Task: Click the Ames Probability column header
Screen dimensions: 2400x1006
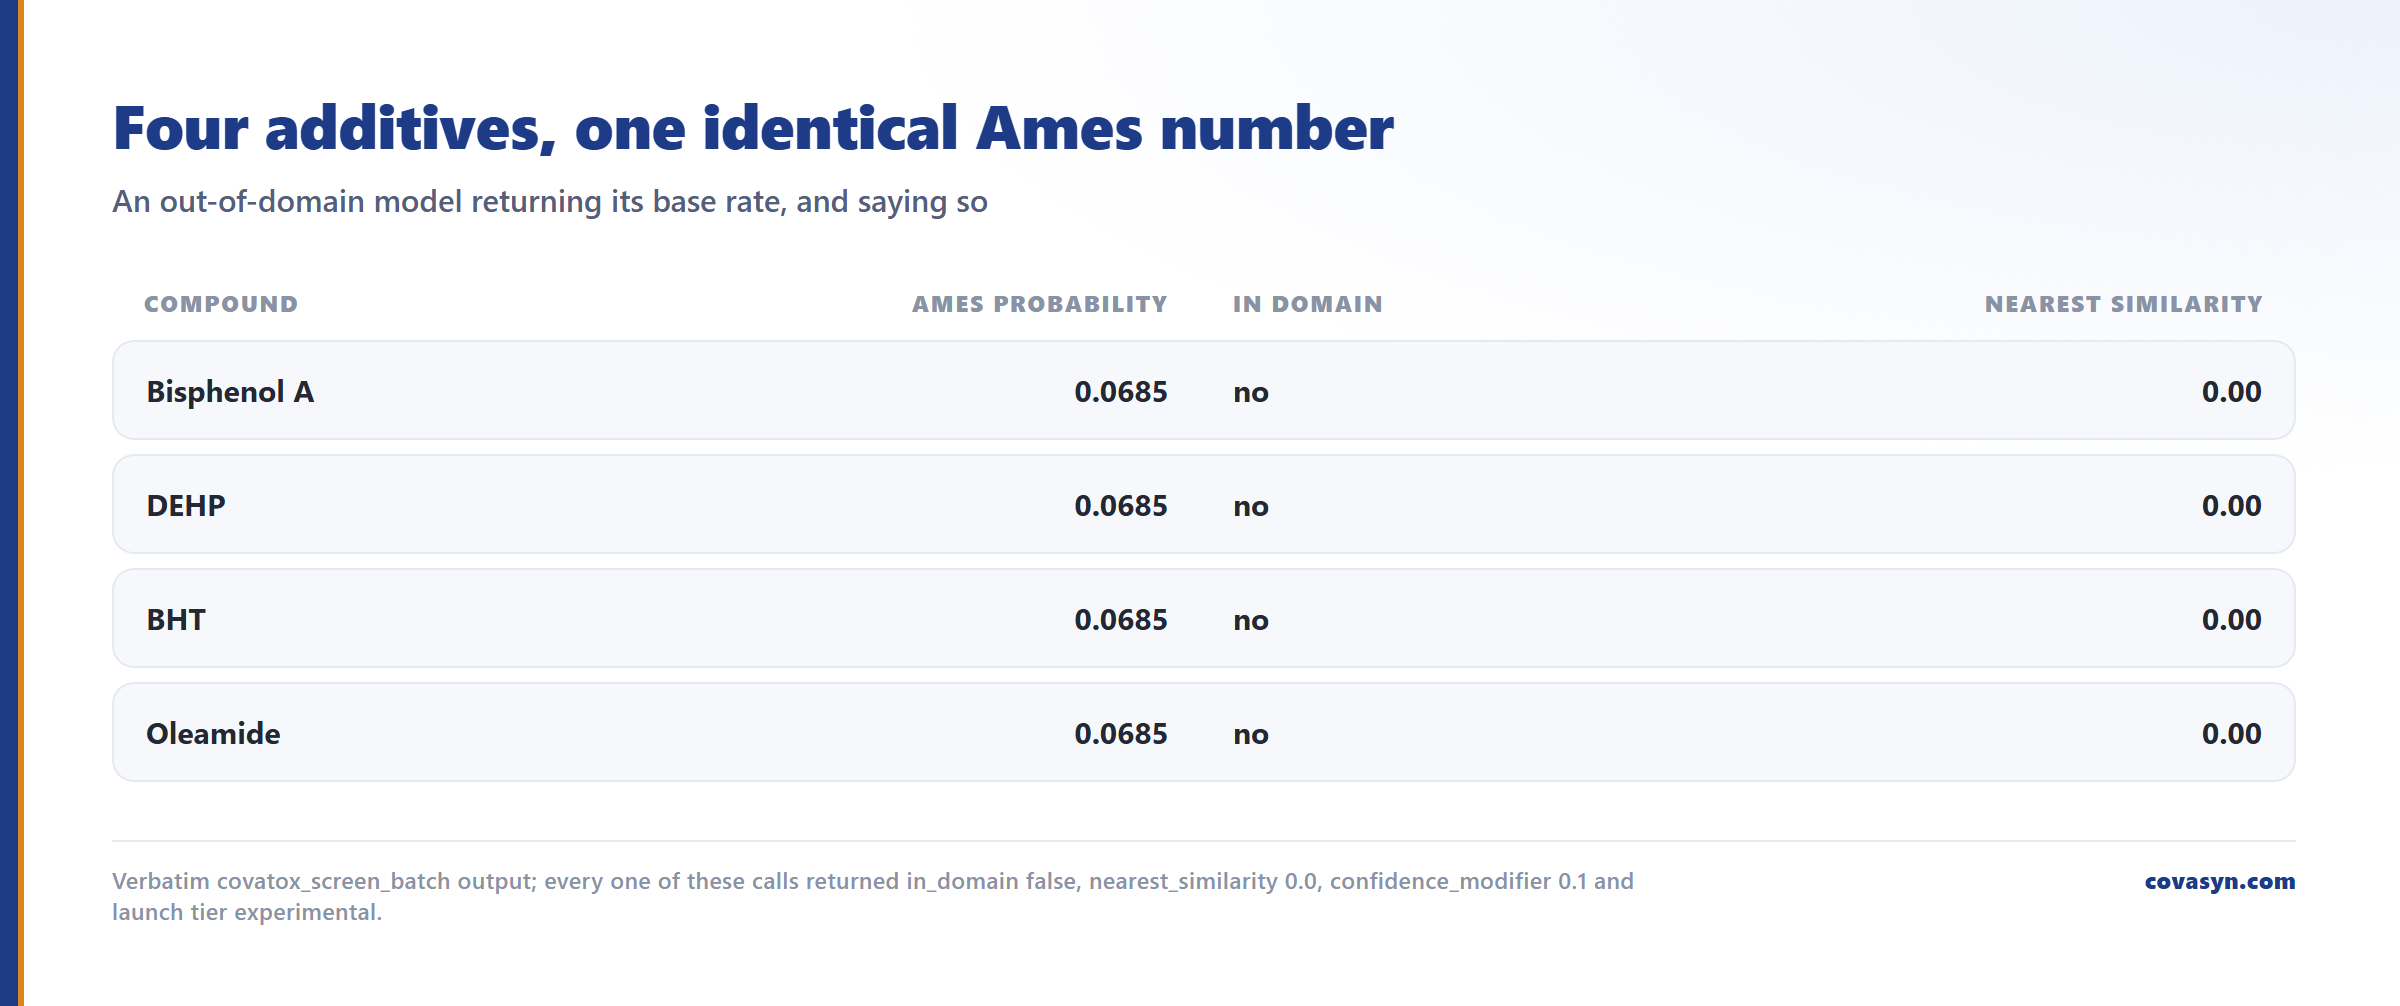Action: coord(1040,304)
